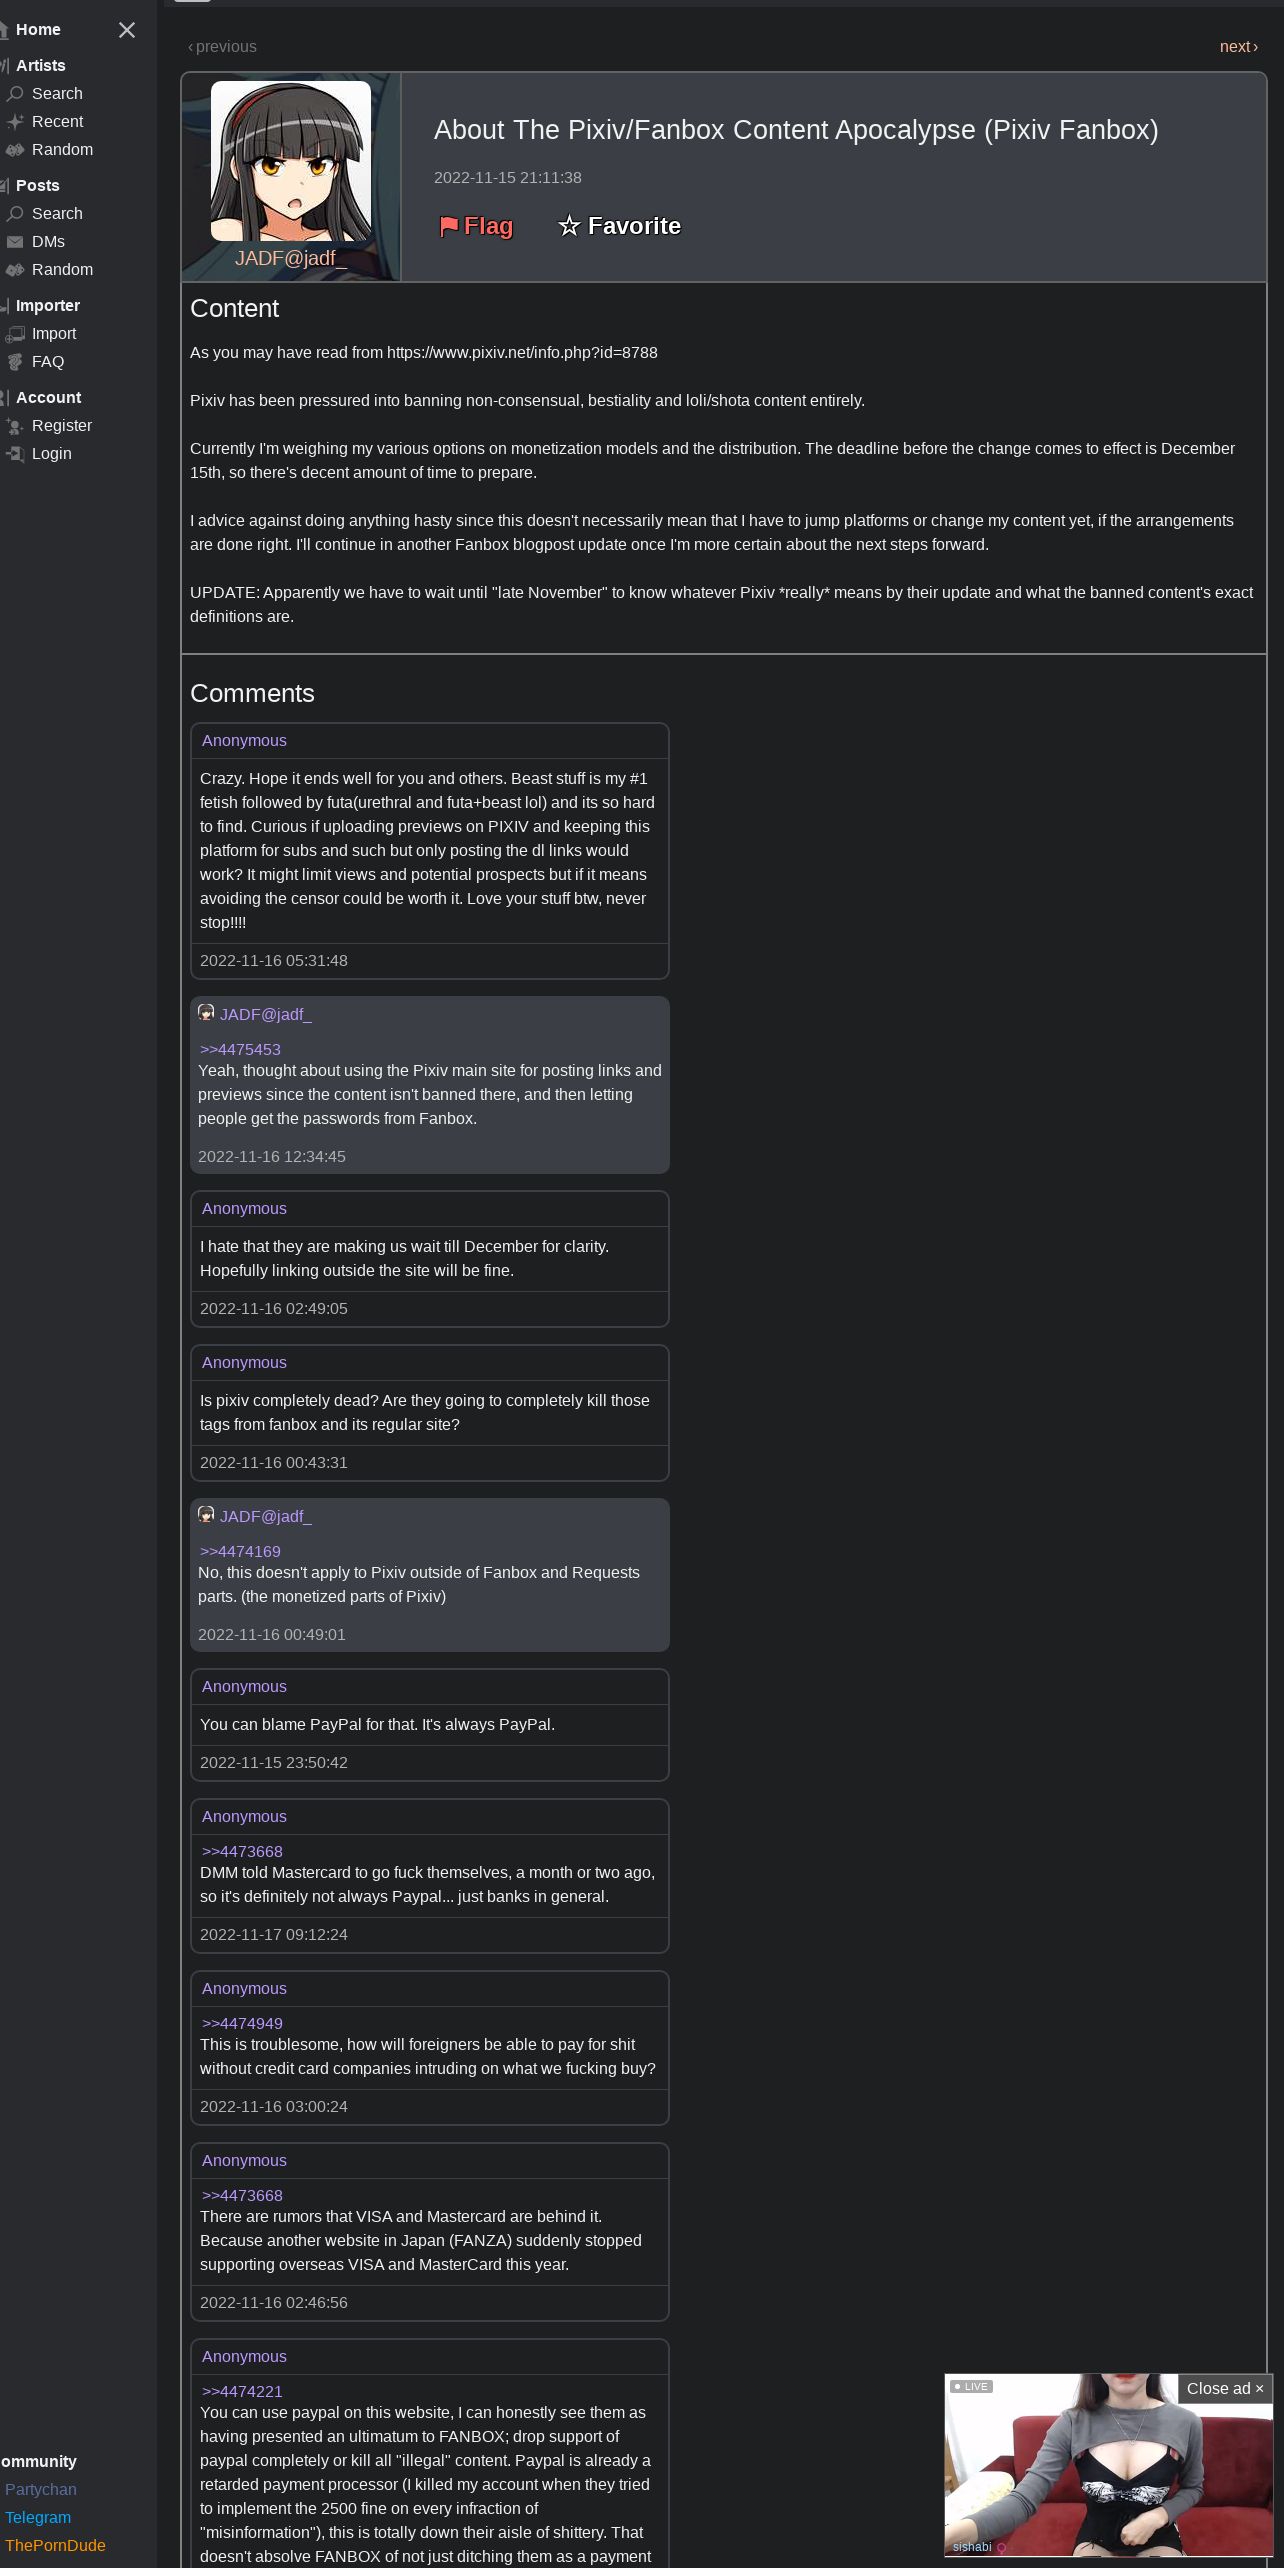Open the Home menu item

pos(38,30)
